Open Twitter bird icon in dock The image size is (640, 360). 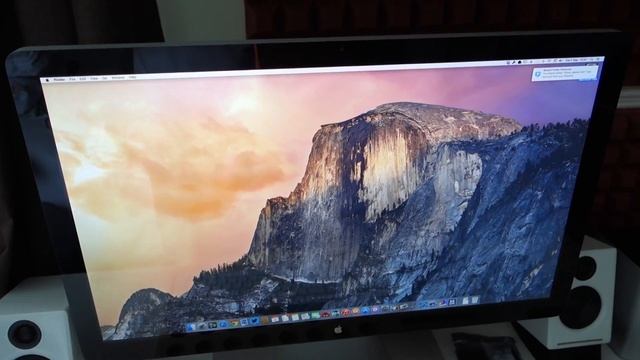(x=254, y=320)
